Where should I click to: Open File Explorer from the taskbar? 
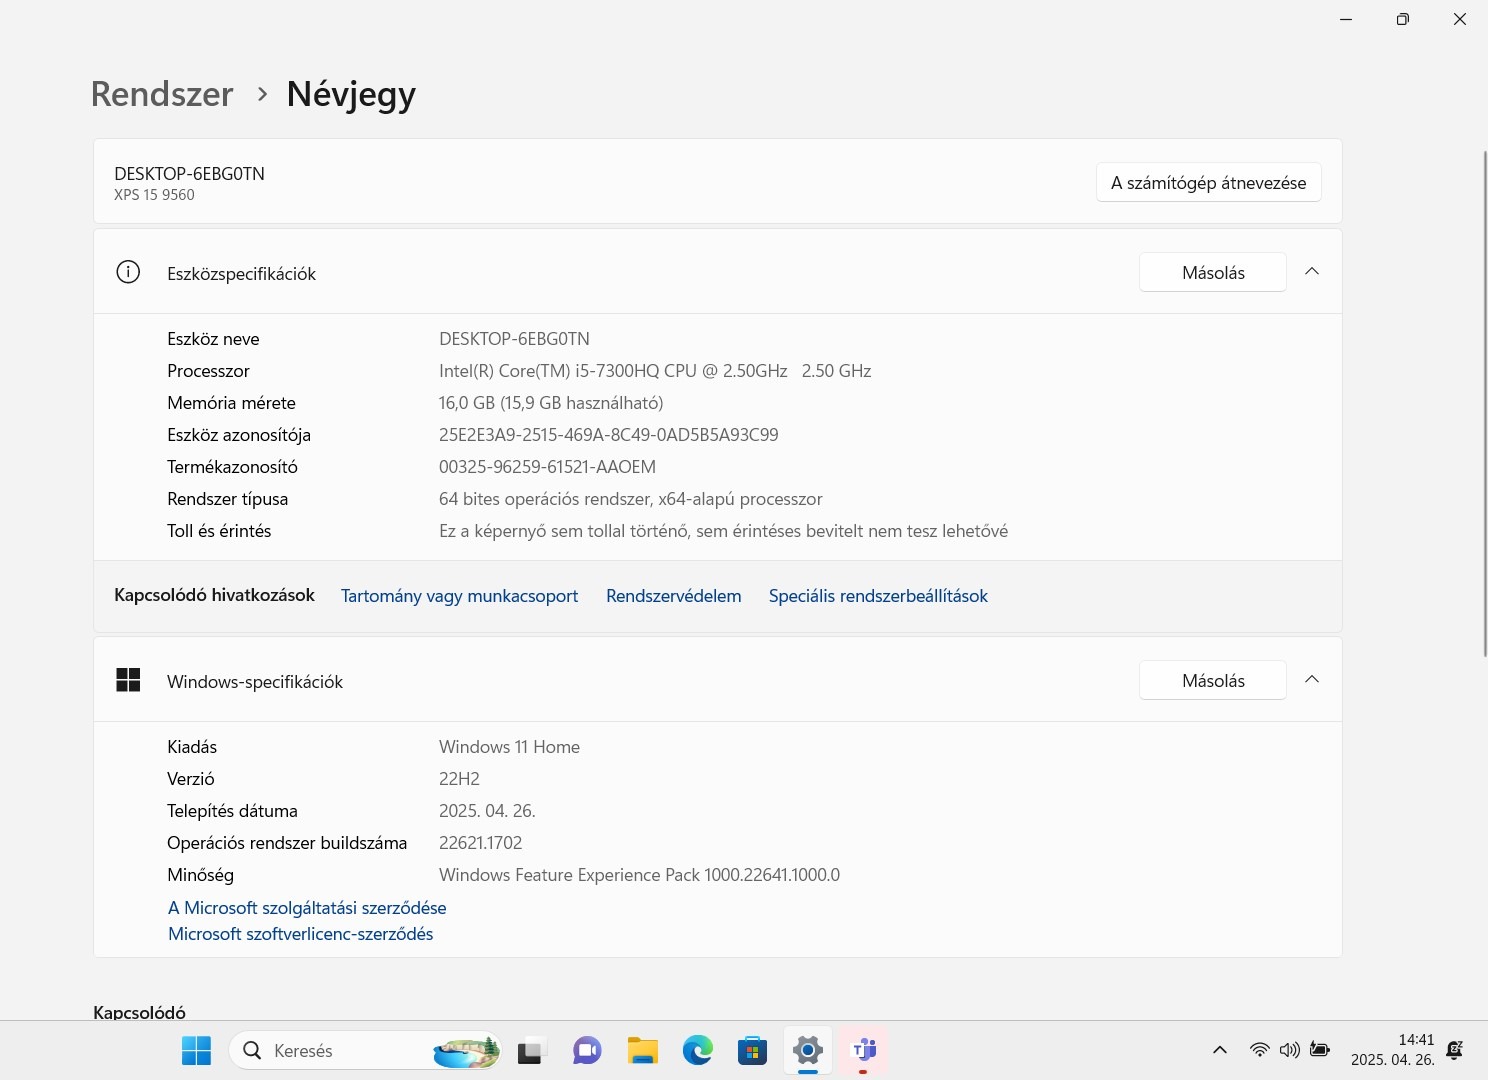tap(643, 1051)
